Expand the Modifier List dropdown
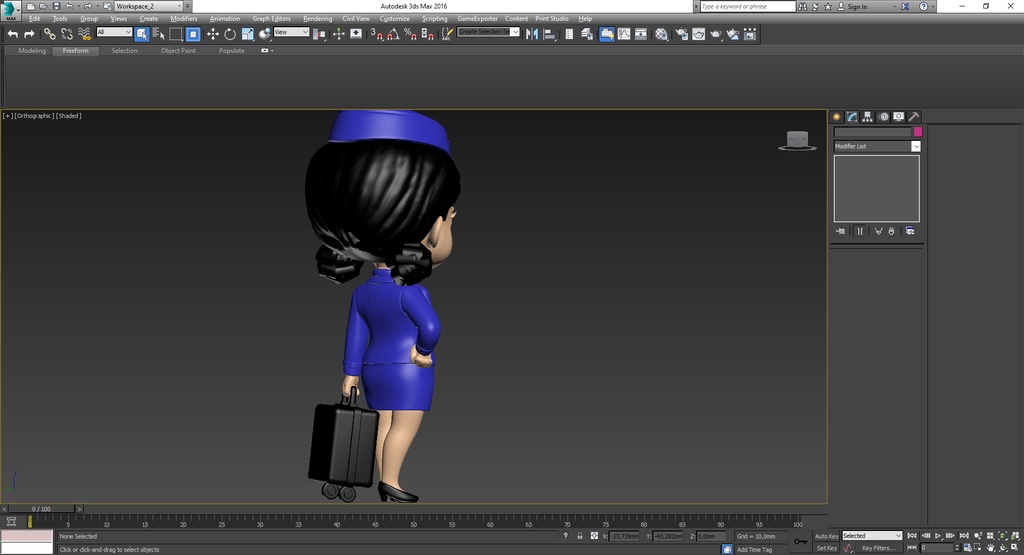1024x555 pixels. tap(916, 146)
